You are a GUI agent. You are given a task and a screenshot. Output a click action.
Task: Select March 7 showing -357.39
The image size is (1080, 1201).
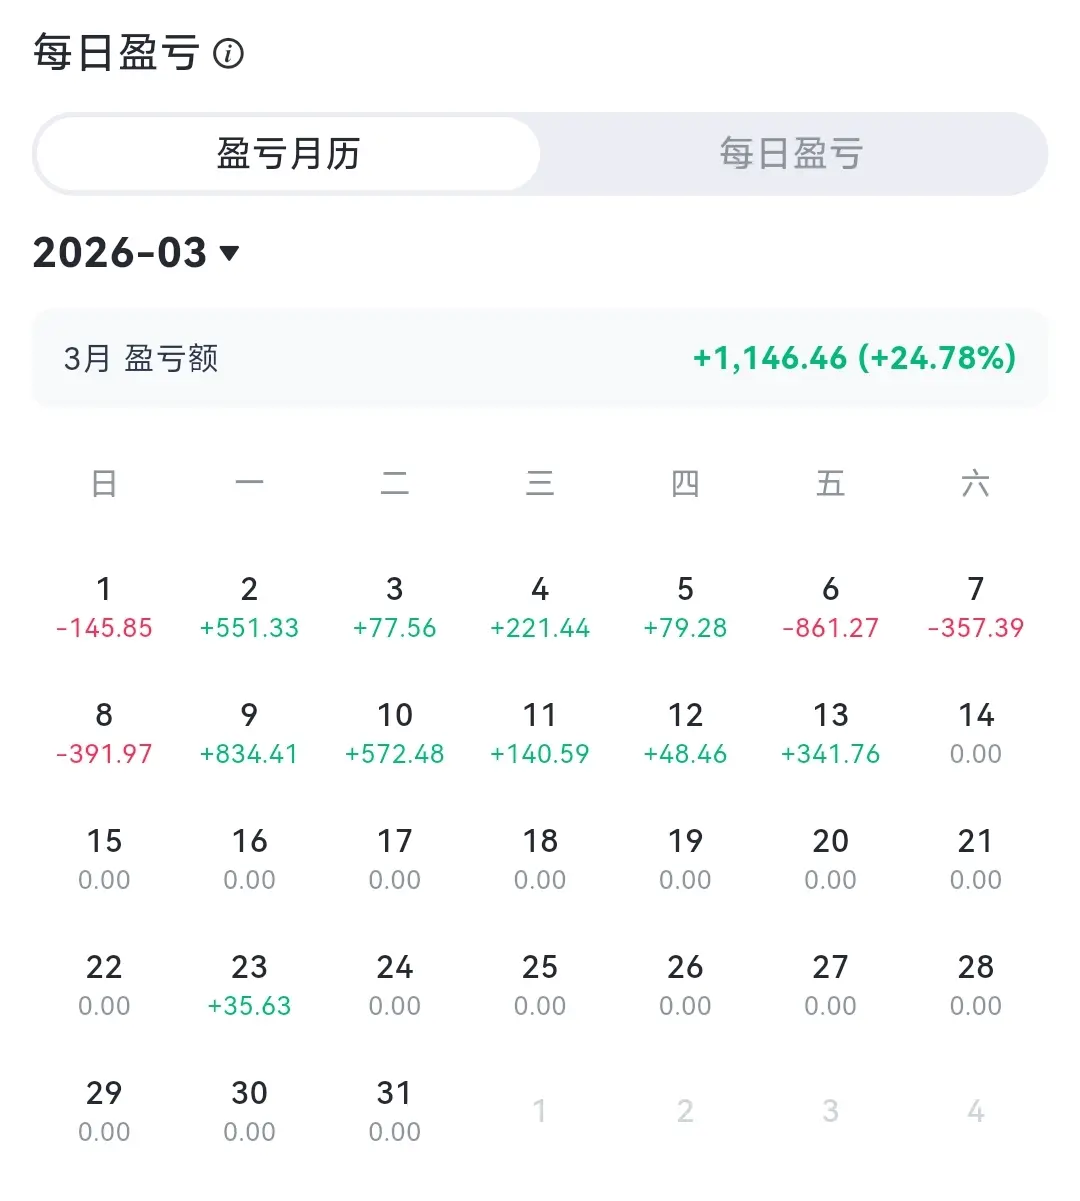tap(975, 608)
